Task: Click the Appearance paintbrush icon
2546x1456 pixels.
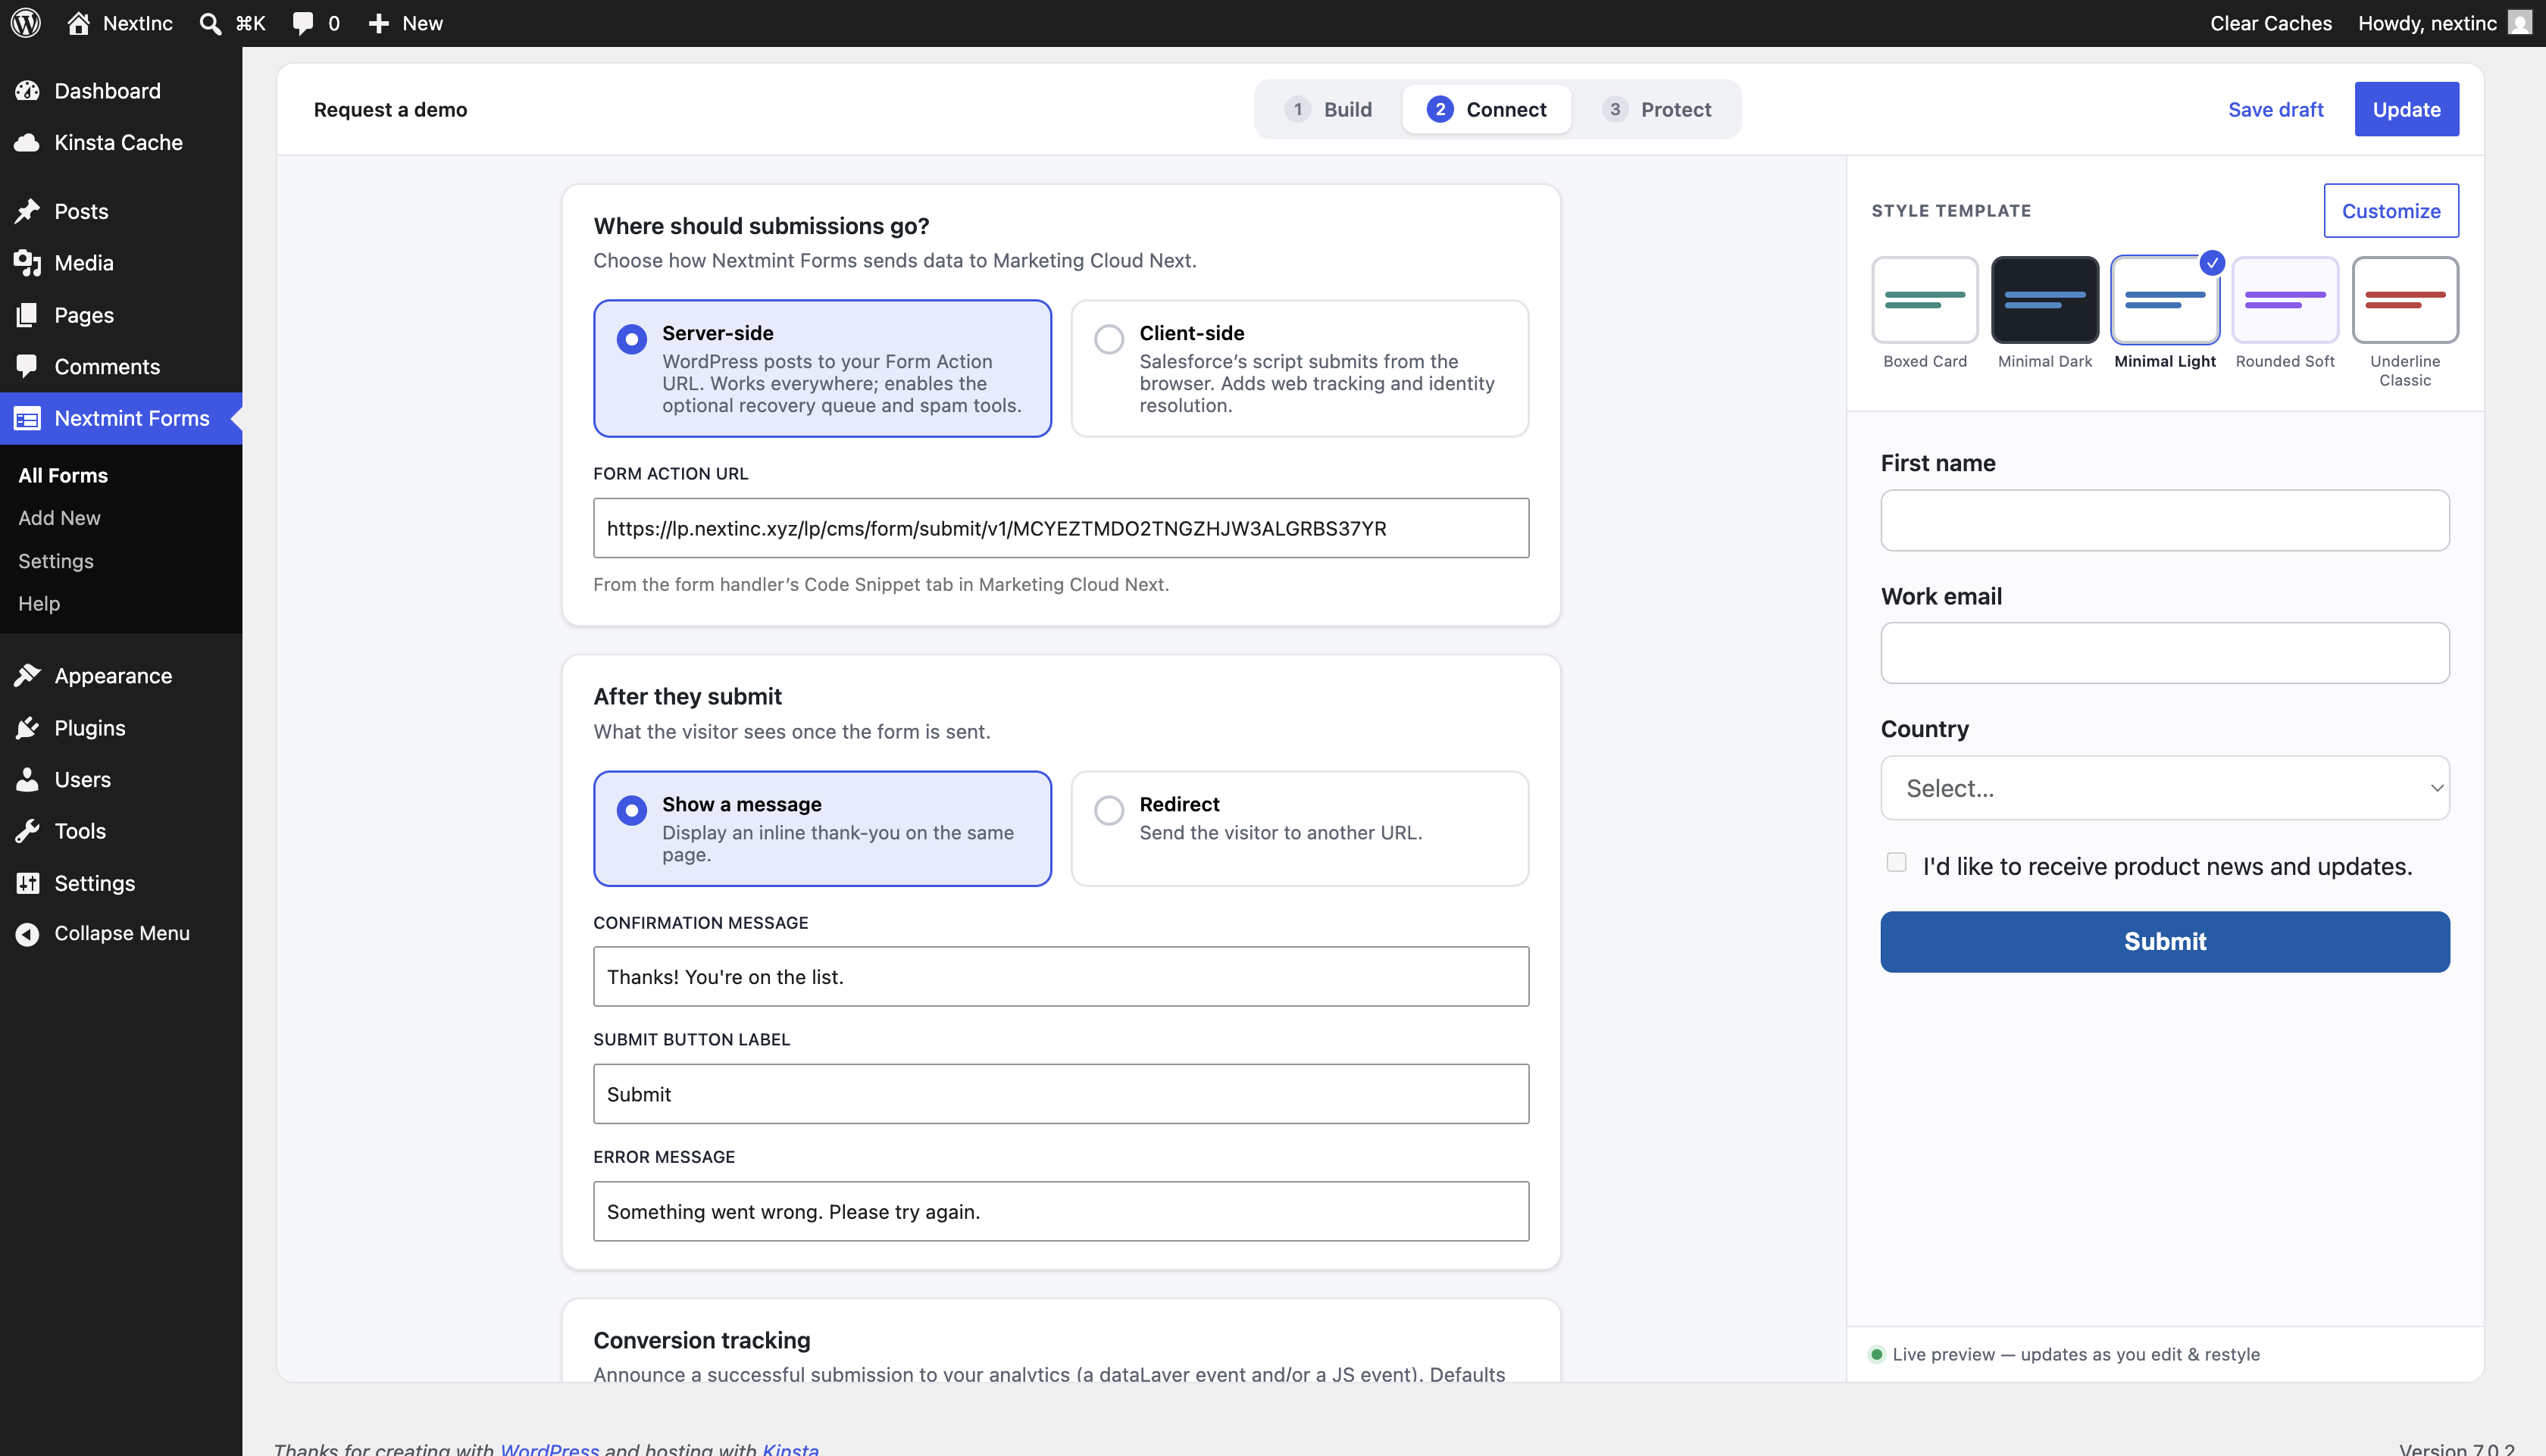Action: 27,676
